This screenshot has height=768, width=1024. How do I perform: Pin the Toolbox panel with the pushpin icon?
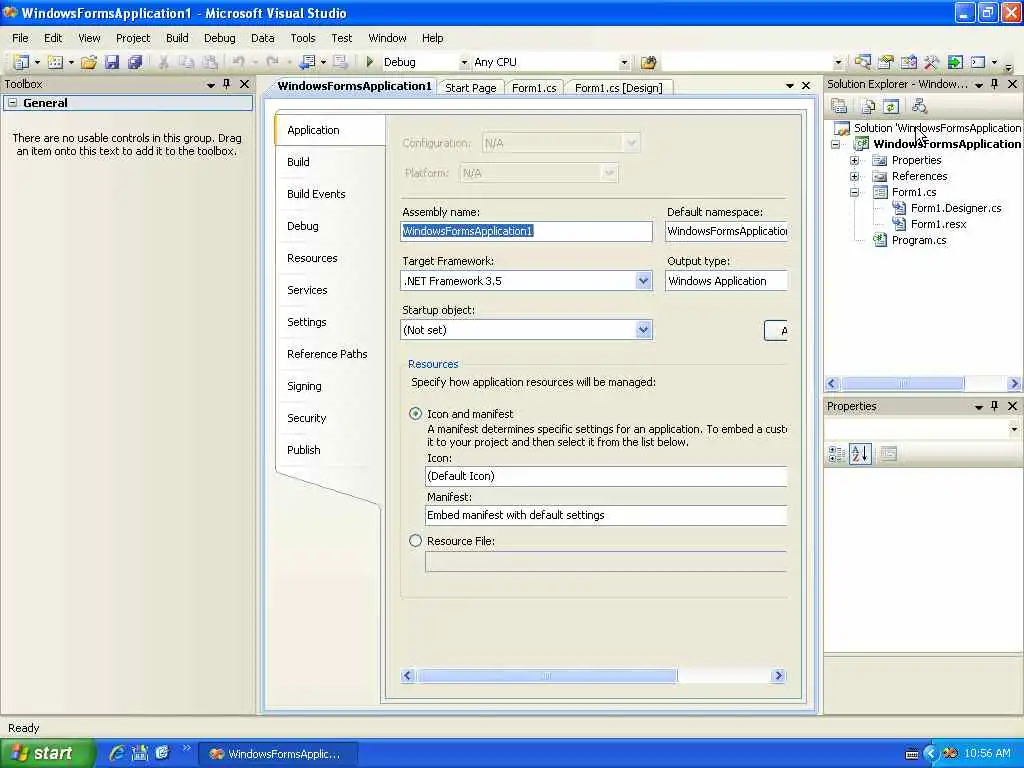227,84
